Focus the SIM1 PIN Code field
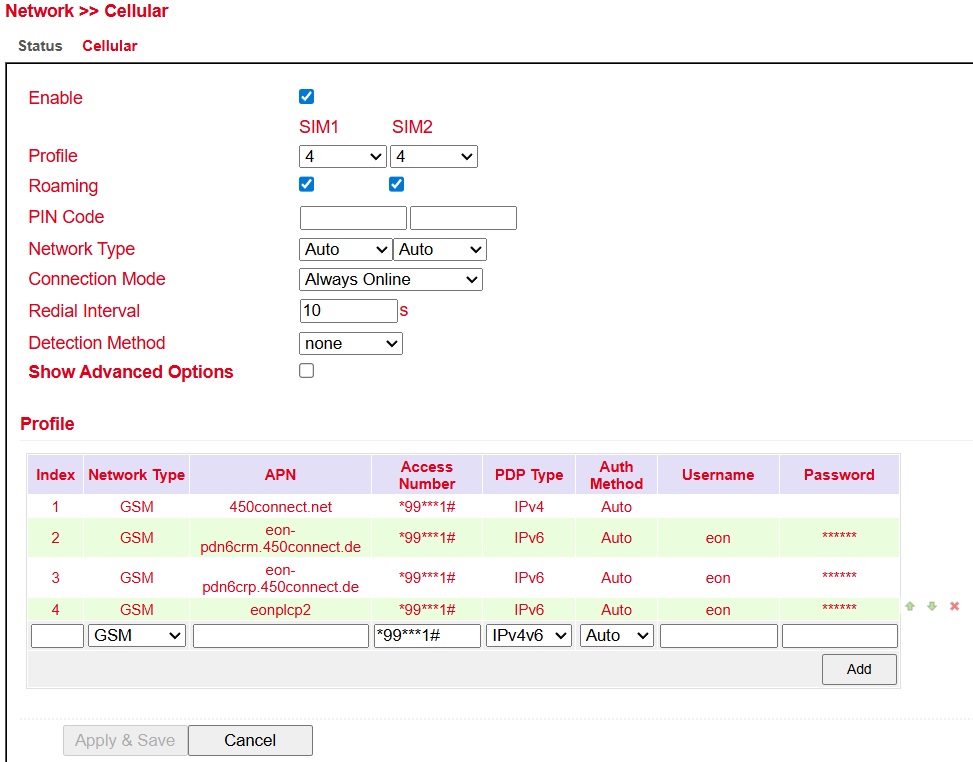Image resolution: width=973 pixels, height=762 pixels. (x=353, y=218)
